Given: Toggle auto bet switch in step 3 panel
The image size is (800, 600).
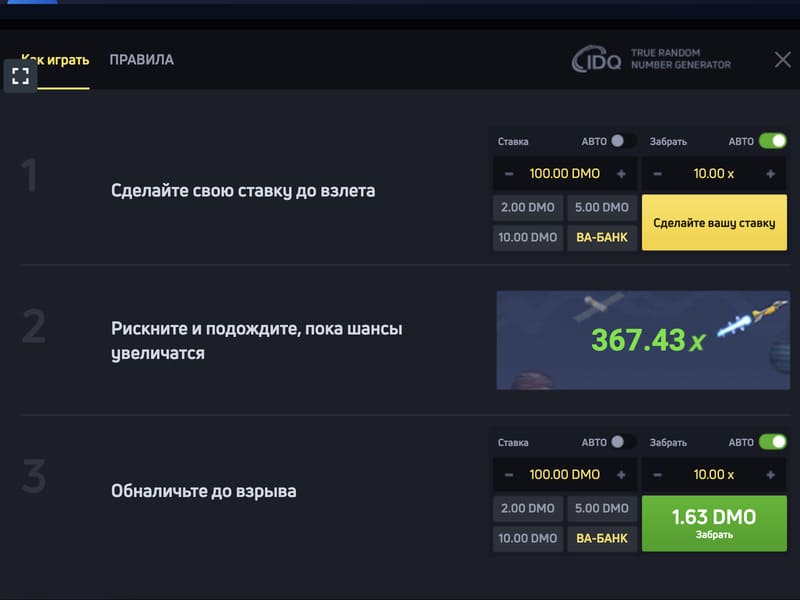Looking at the screenshot, I should (x=622, y=442).
